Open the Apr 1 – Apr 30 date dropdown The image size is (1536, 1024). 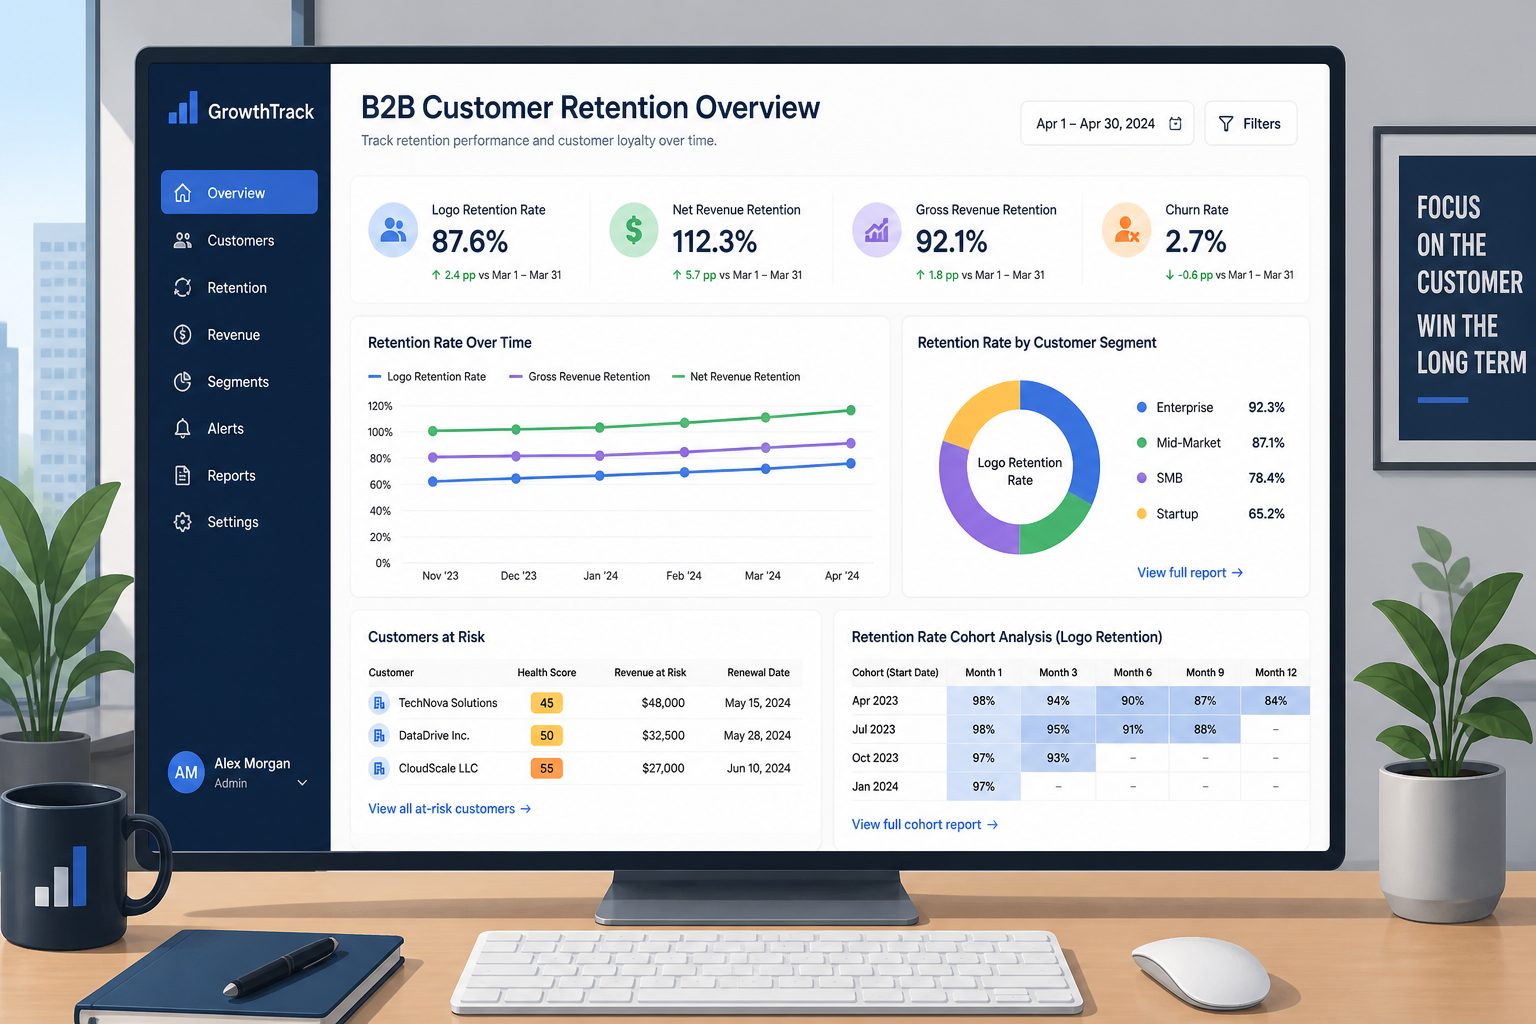1107,124
